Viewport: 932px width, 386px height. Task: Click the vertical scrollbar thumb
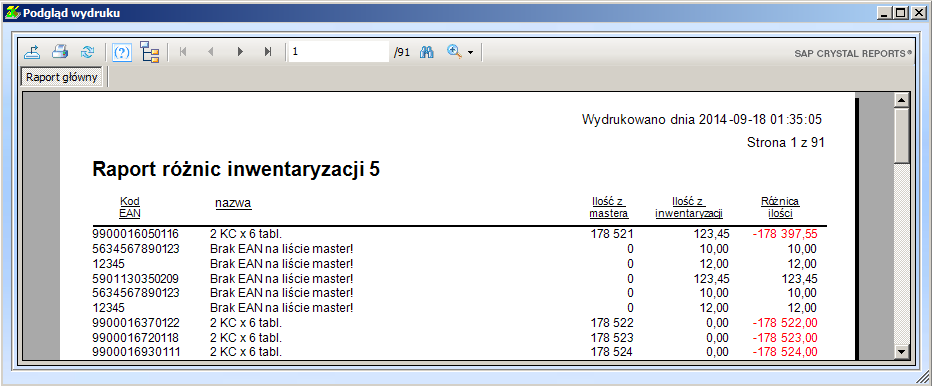(x=902, y=136)
